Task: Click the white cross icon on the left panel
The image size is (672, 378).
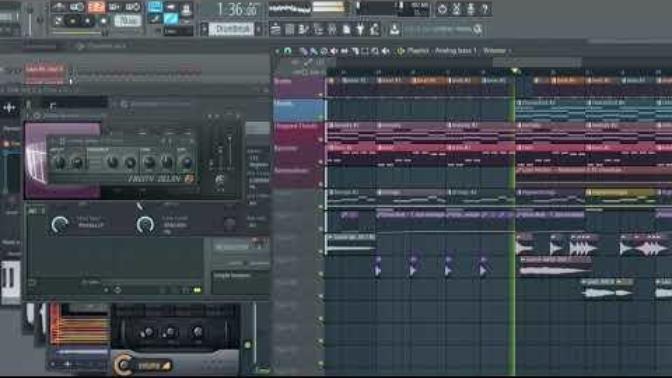Action: coord(9,108)
